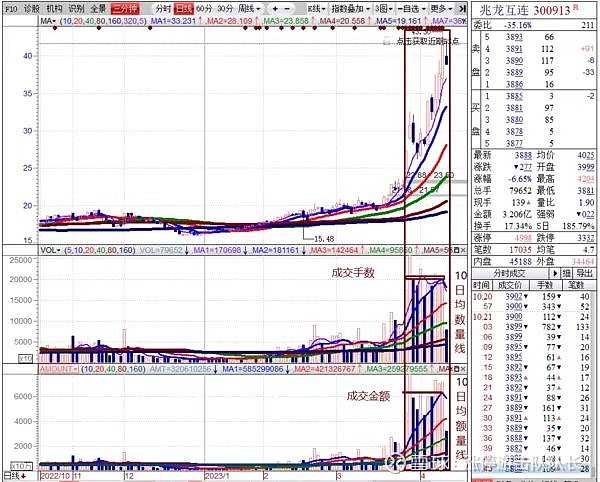Switch to the 分时 intraday tab
This screenshot has height=482, width=600.
pos(160,7)
